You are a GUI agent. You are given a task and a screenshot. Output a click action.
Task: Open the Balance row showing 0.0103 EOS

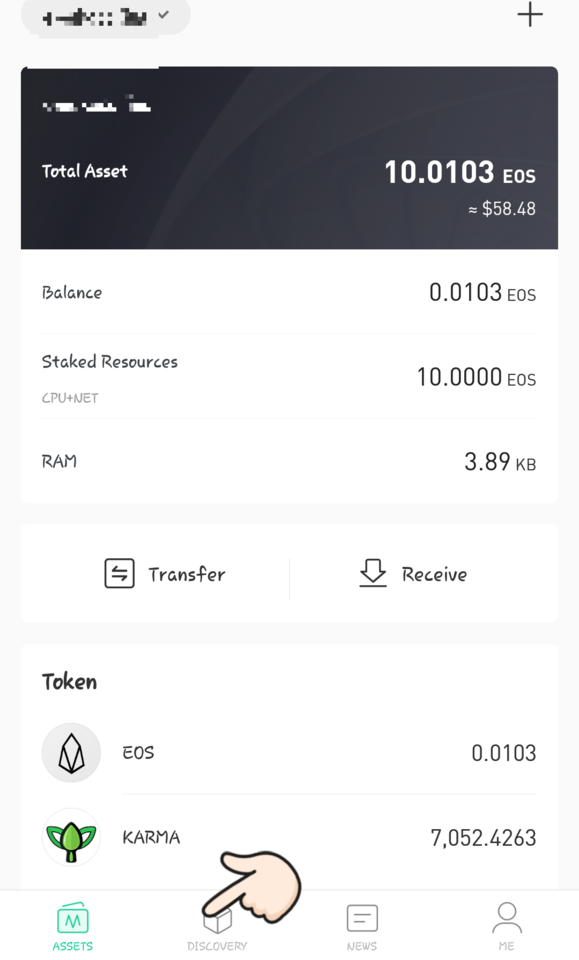(x=289, y=293)
